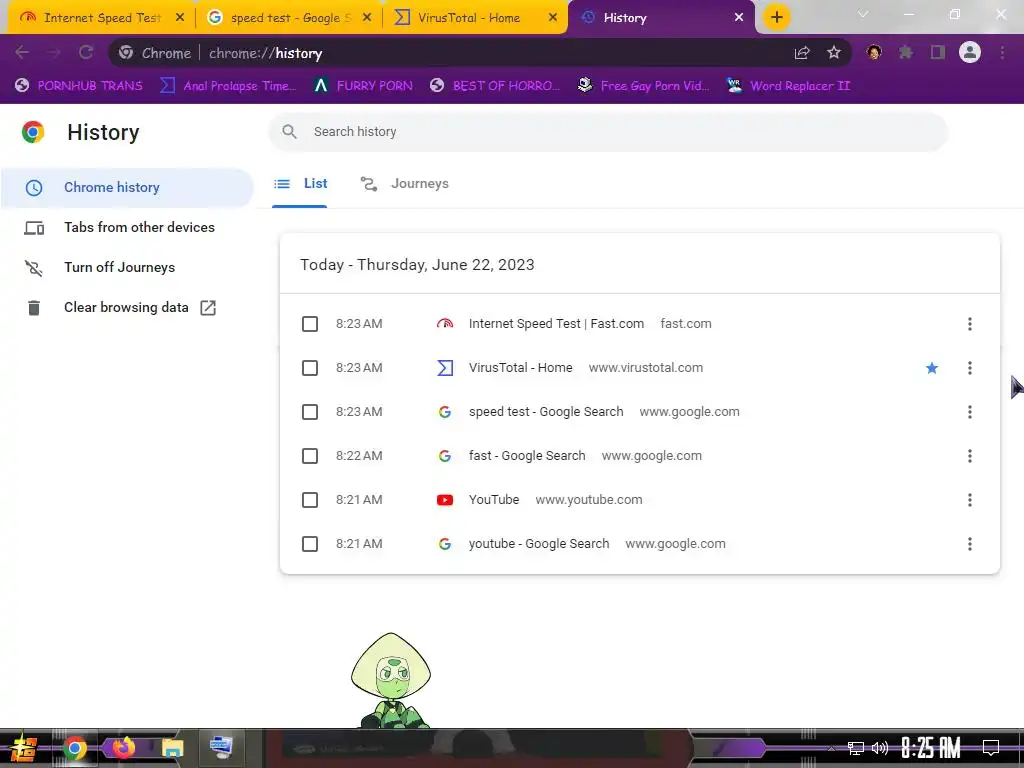Open the fast - Google Search history link
1024x768 pixels.
click(x=527, y=456)
